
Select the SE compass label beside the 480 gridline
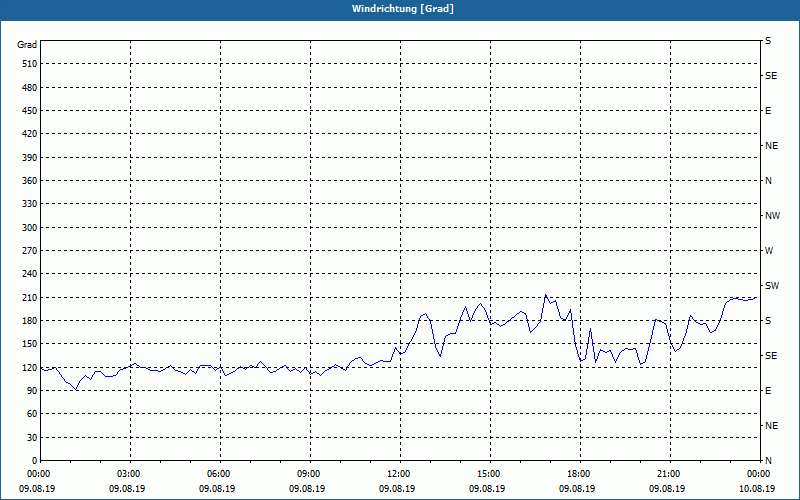[771, 76]
